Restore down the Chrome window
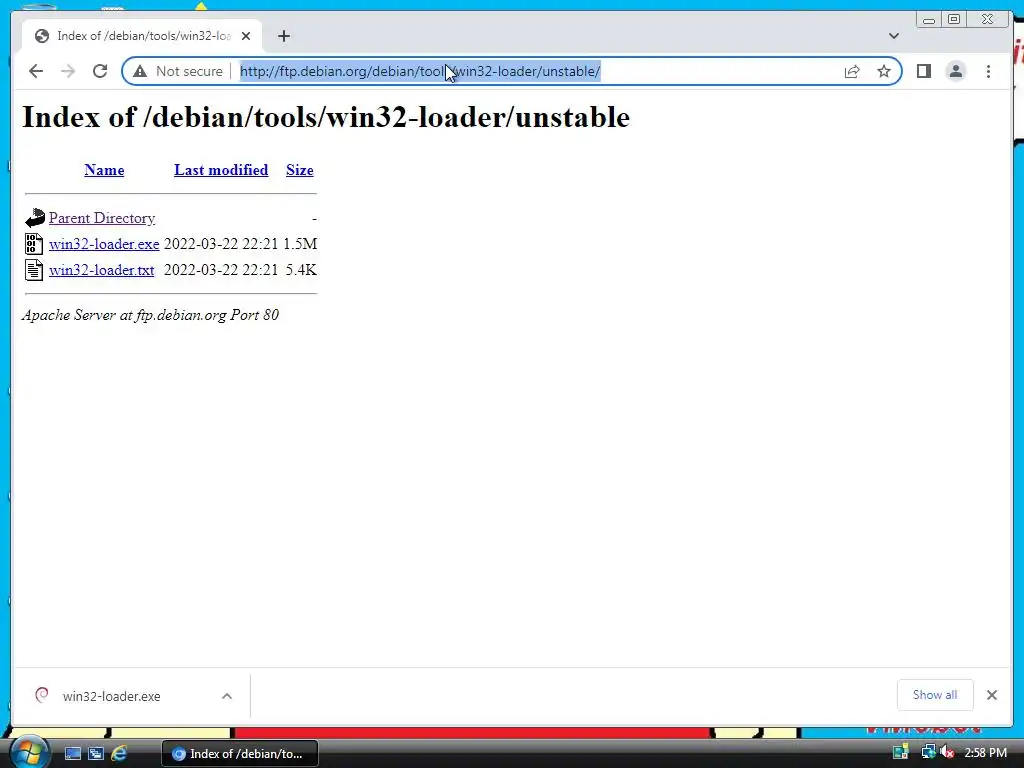 tap(954, 20)
